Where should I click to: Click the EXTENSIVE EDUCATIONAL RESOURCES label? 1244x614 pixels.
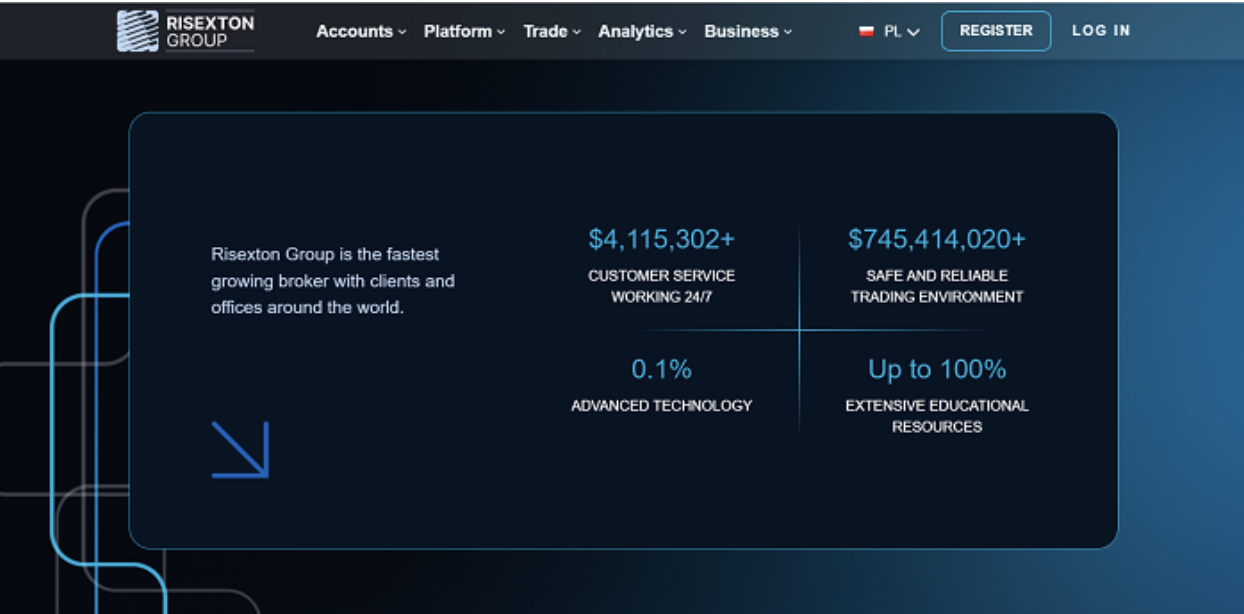937,416
